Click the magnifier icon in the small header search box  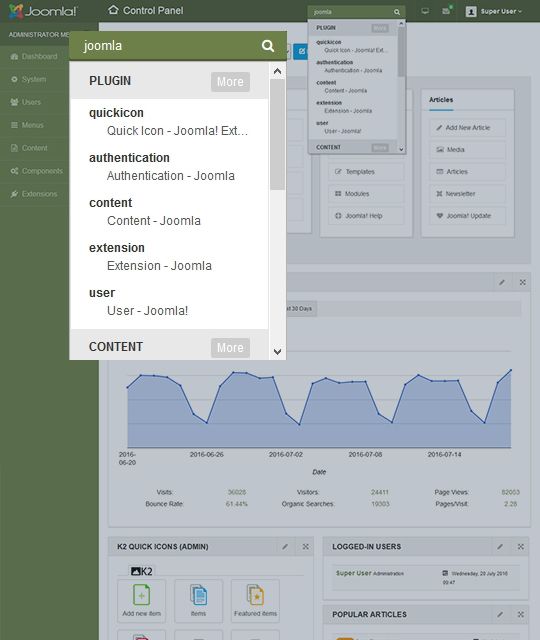pos(397,12)
